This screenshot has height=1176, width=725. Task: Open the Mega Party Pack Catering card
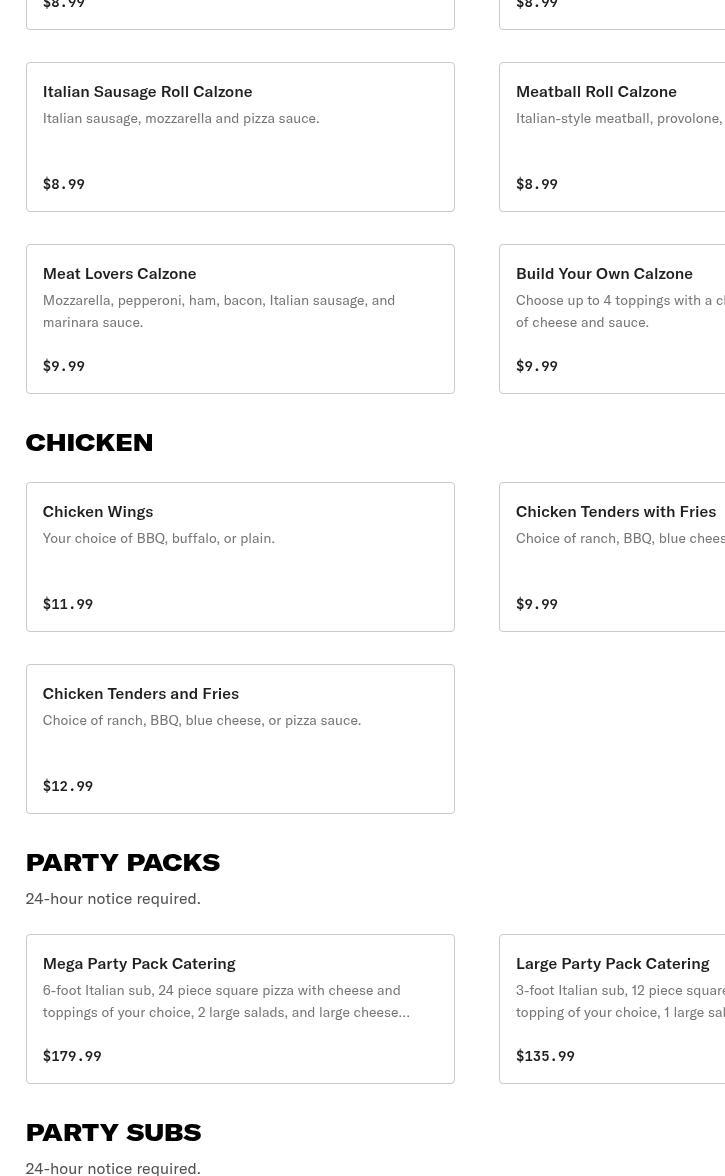(240, 1009)
